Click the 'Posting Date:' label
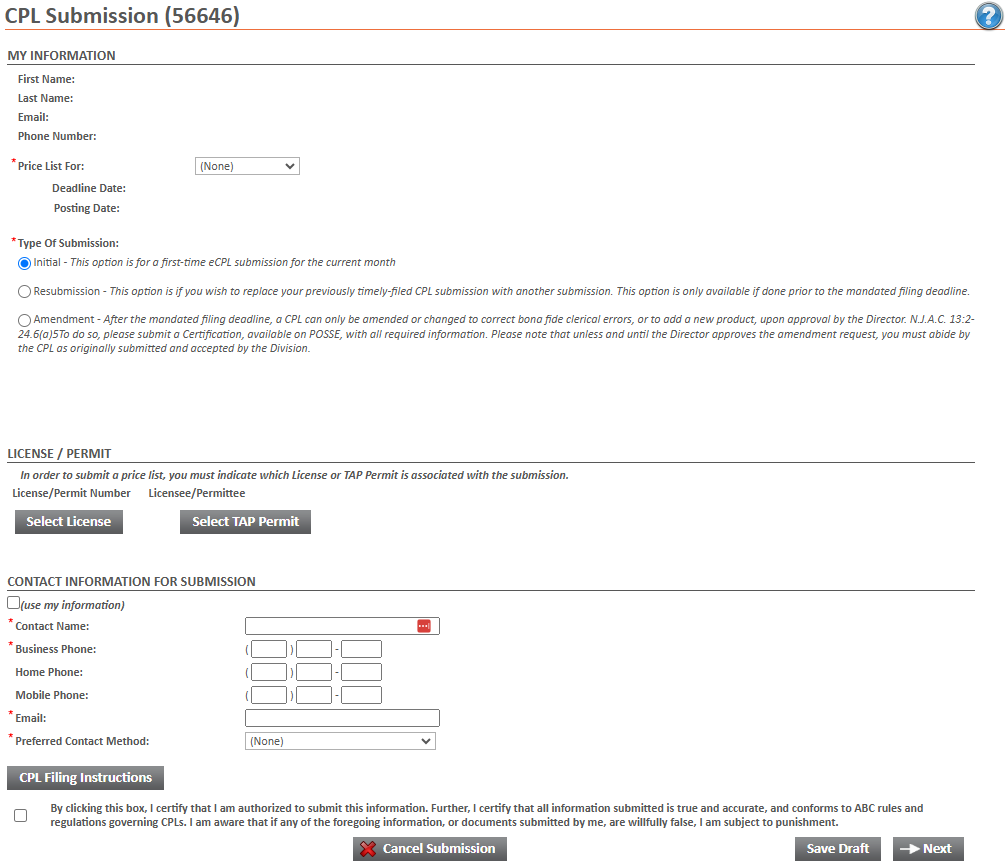1005x867 pixels. (x=87, y=208)
